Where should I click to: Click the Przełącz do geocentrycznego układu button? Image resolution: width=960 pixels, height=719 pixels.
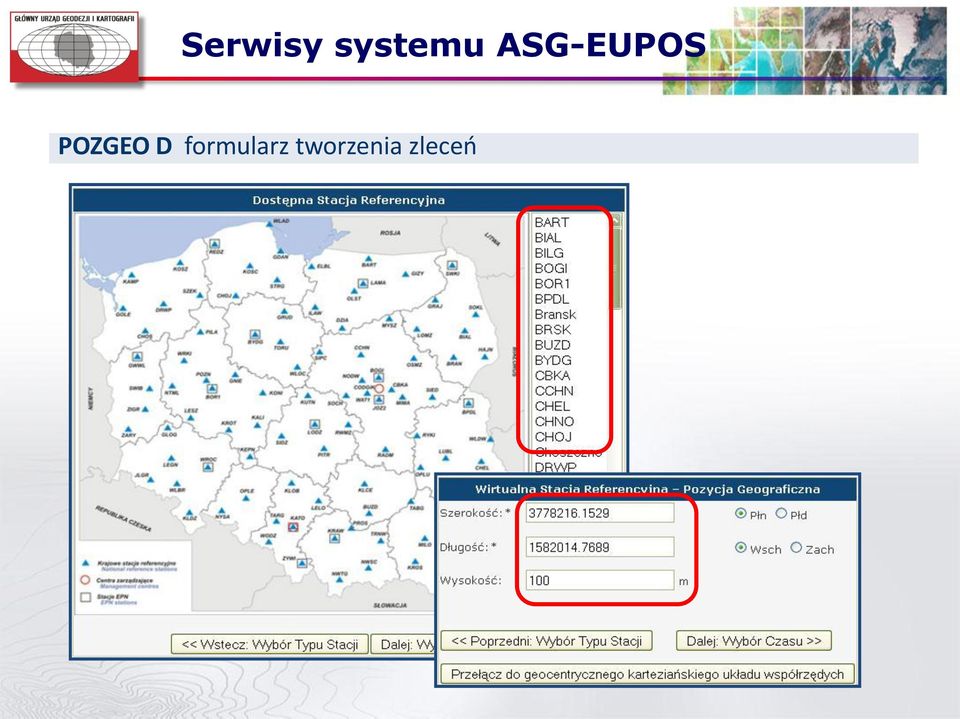pos(647,674)
